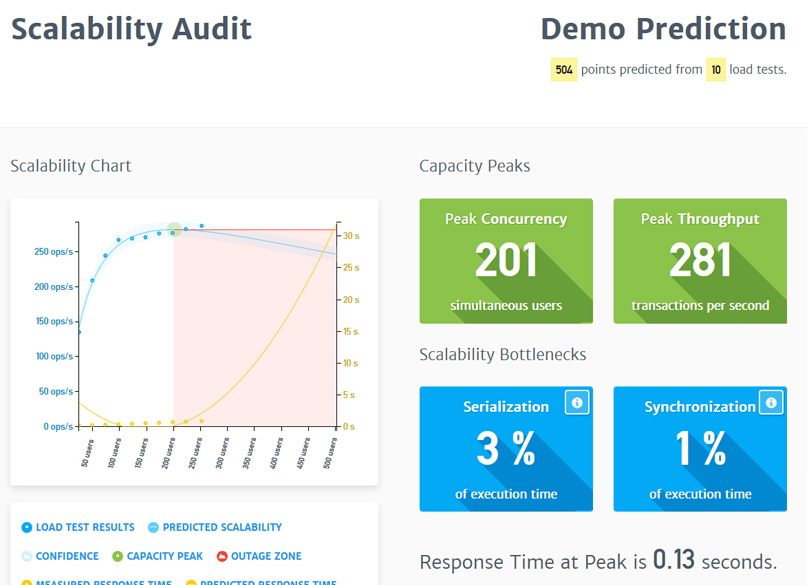Click the 15 s axis label
The height and width of the screenshot is (585, 808).
coord(350,331)
